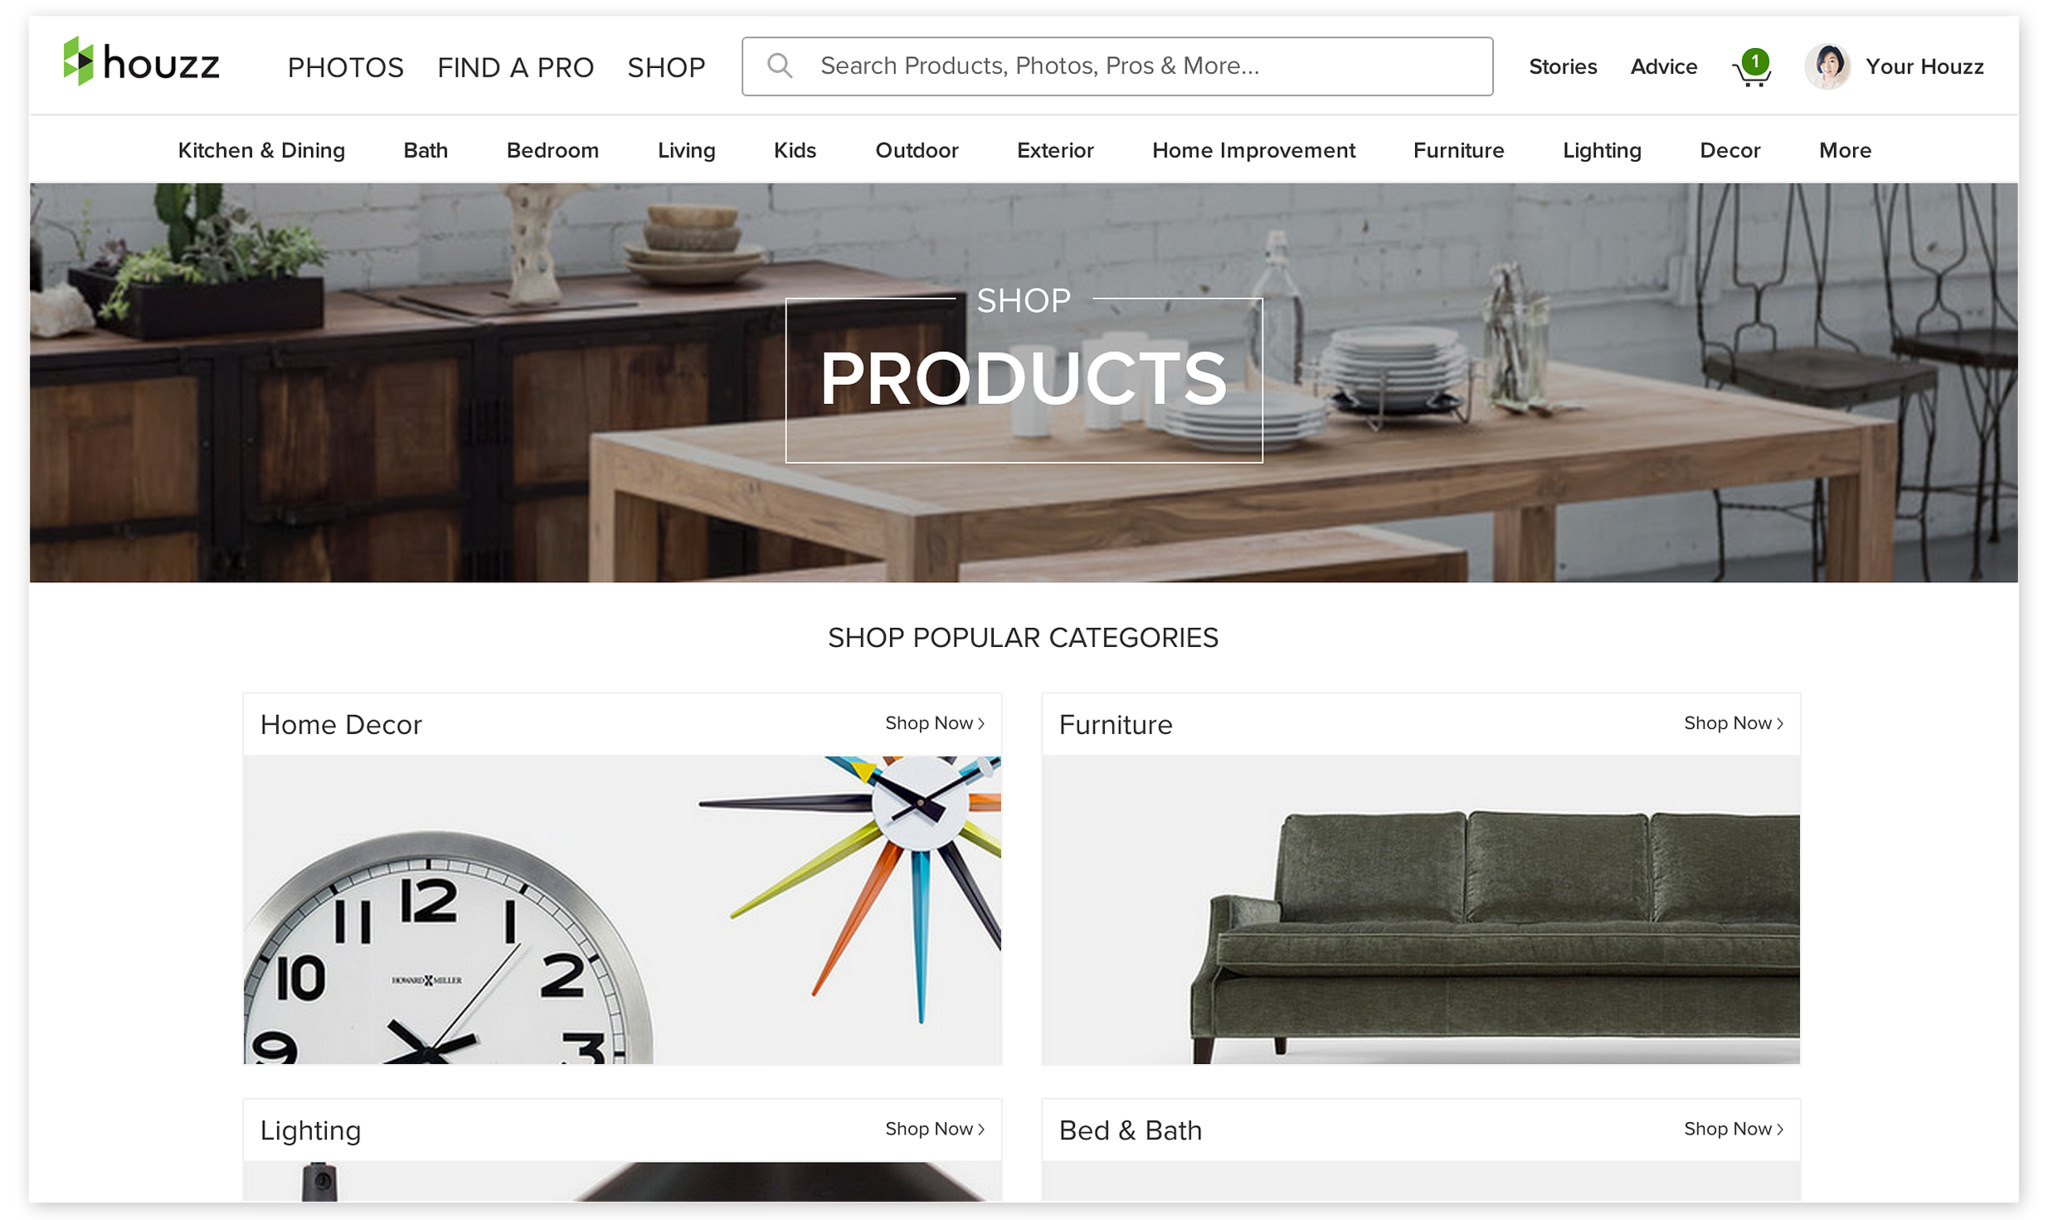The height and width of the screenshot is (1220, 2048).
Task: Click the user profile avatar
Action: click(x=1828, y=66)
